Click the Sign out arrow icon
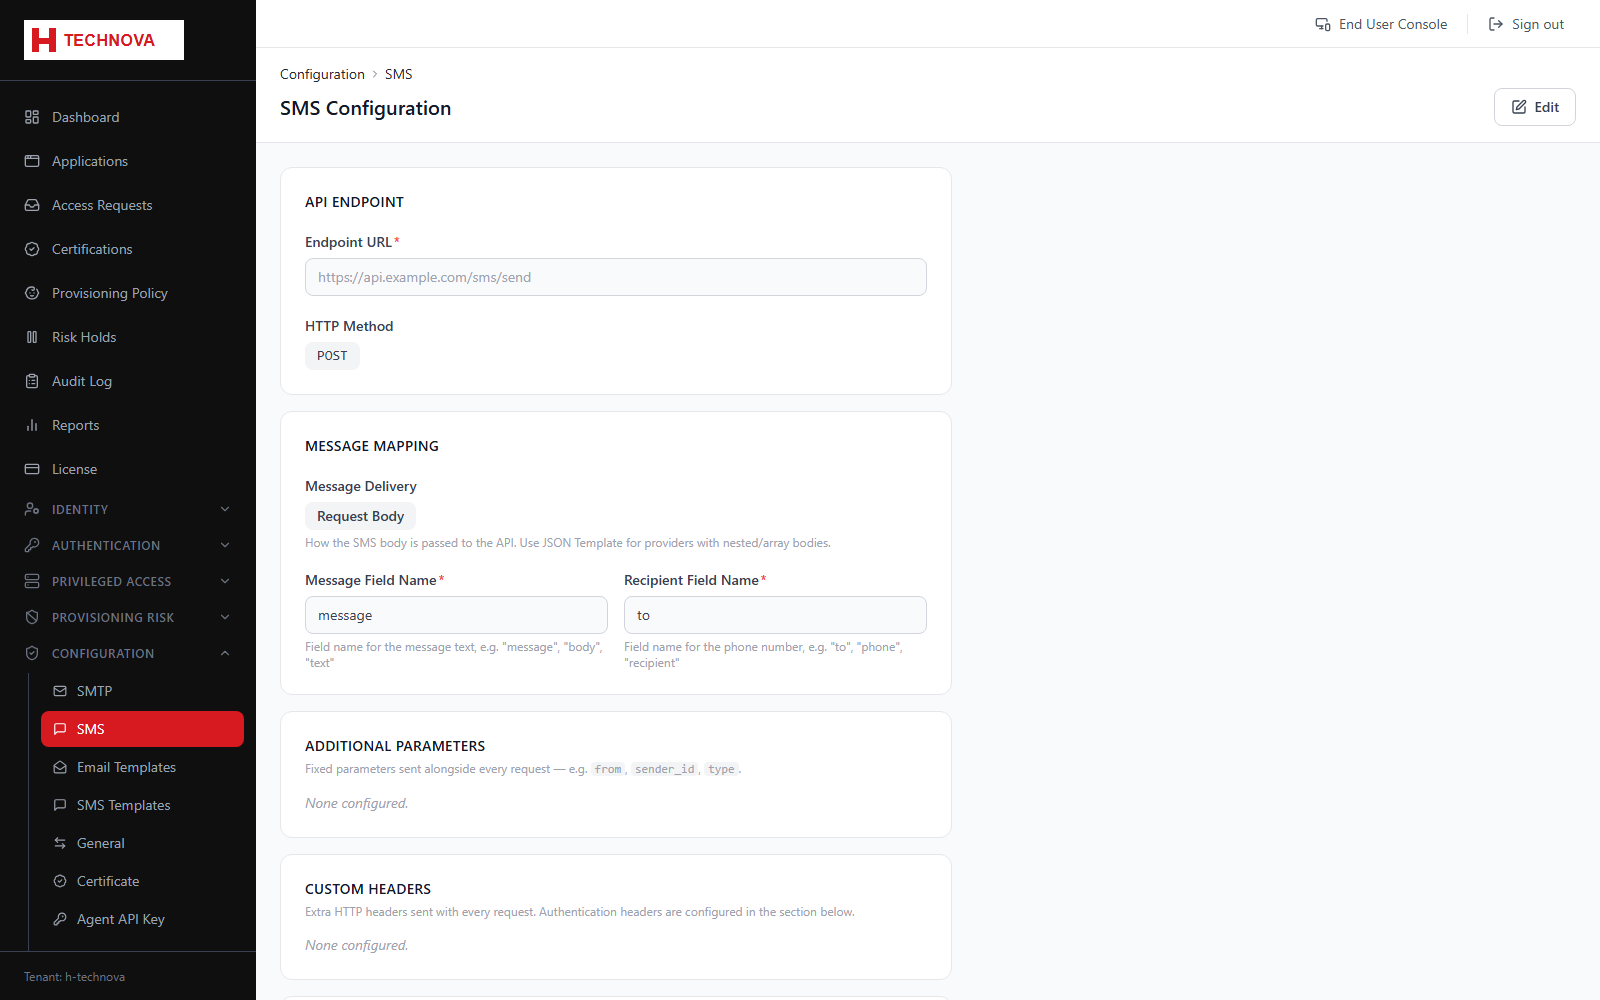The width and height of the screenshot is (1600, 1000). [x=1496, y=24]
